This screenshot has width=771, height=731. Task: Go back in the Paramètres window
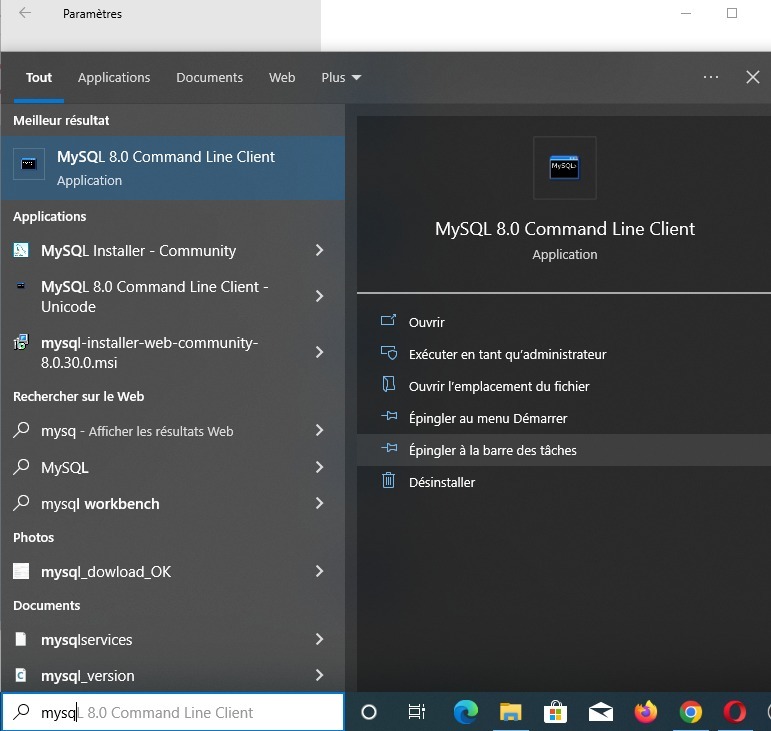click(25, 13)
